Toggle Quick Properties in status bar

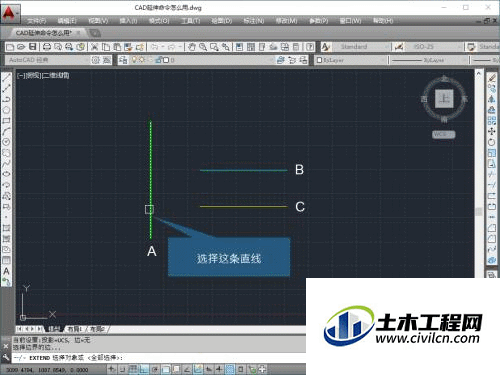241,369
